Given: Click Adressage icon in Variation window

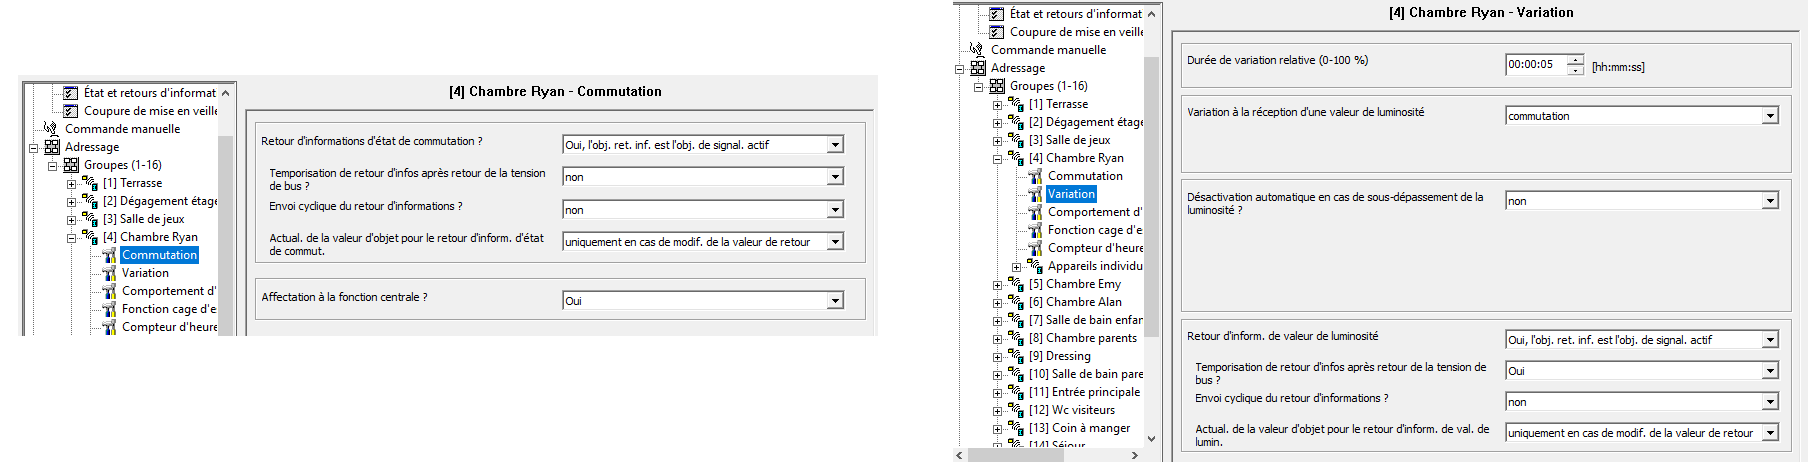Looking at the screenshot, I should [x=978, y=68].
